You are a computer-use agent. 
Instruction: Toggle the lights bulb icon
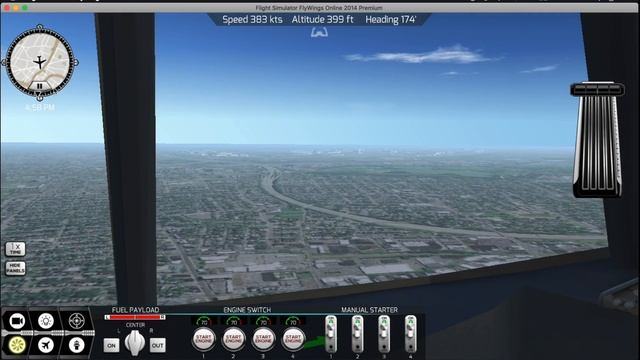point(46,321)
